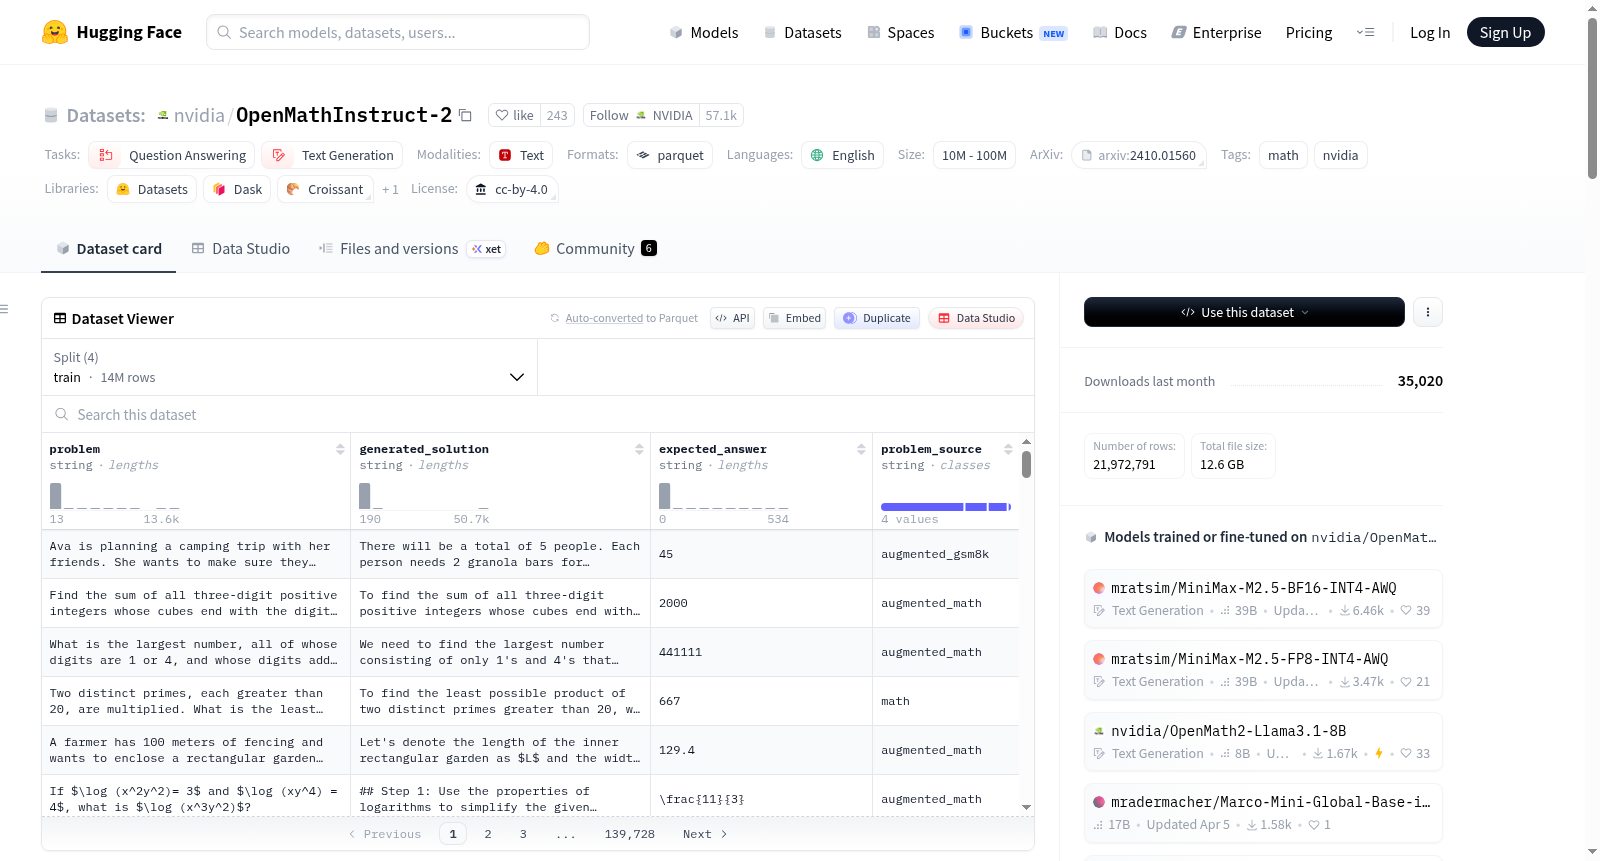
Task: Click the Croissant library icon
Action: (293, 189)
